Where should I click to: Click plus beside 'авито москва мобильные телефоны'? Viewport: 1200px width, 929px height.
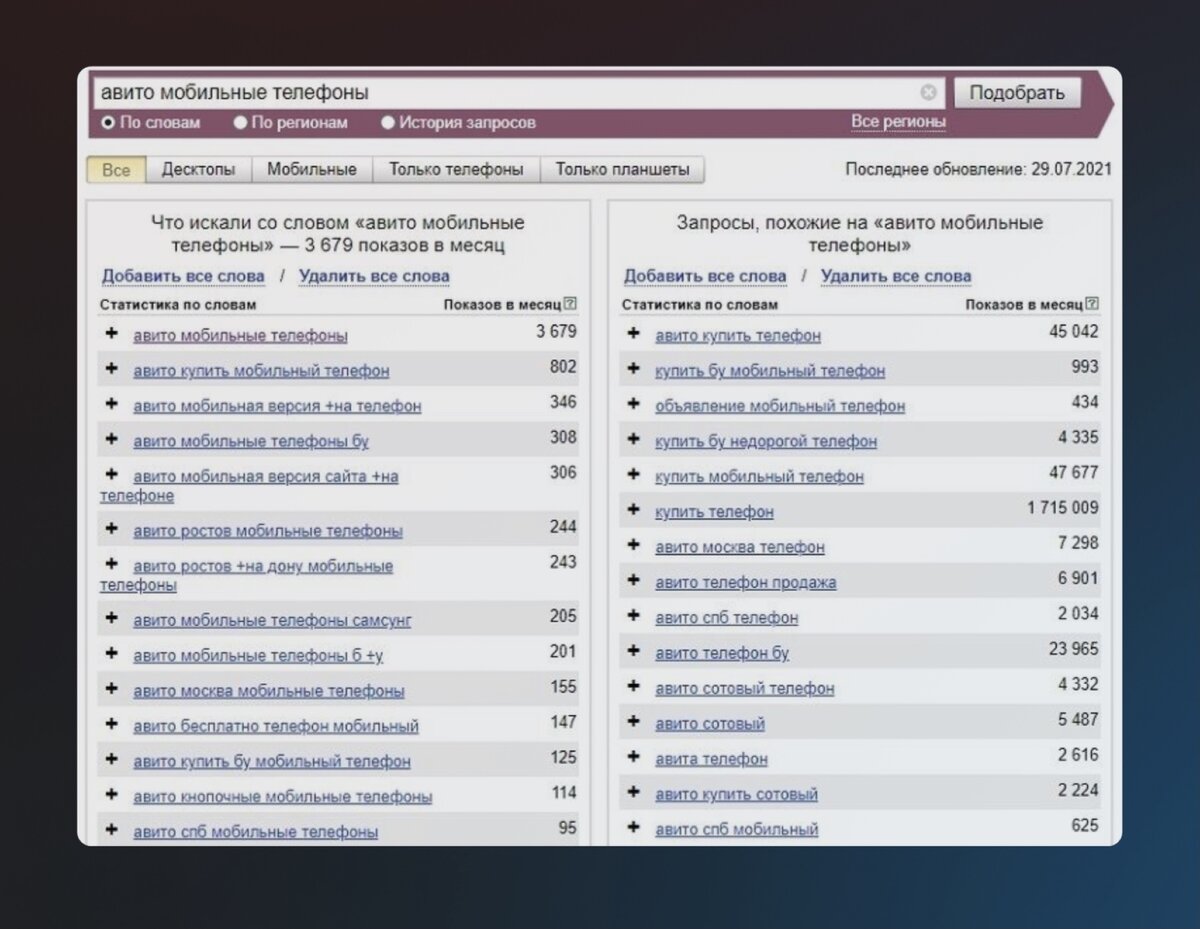tap(112, 689)
